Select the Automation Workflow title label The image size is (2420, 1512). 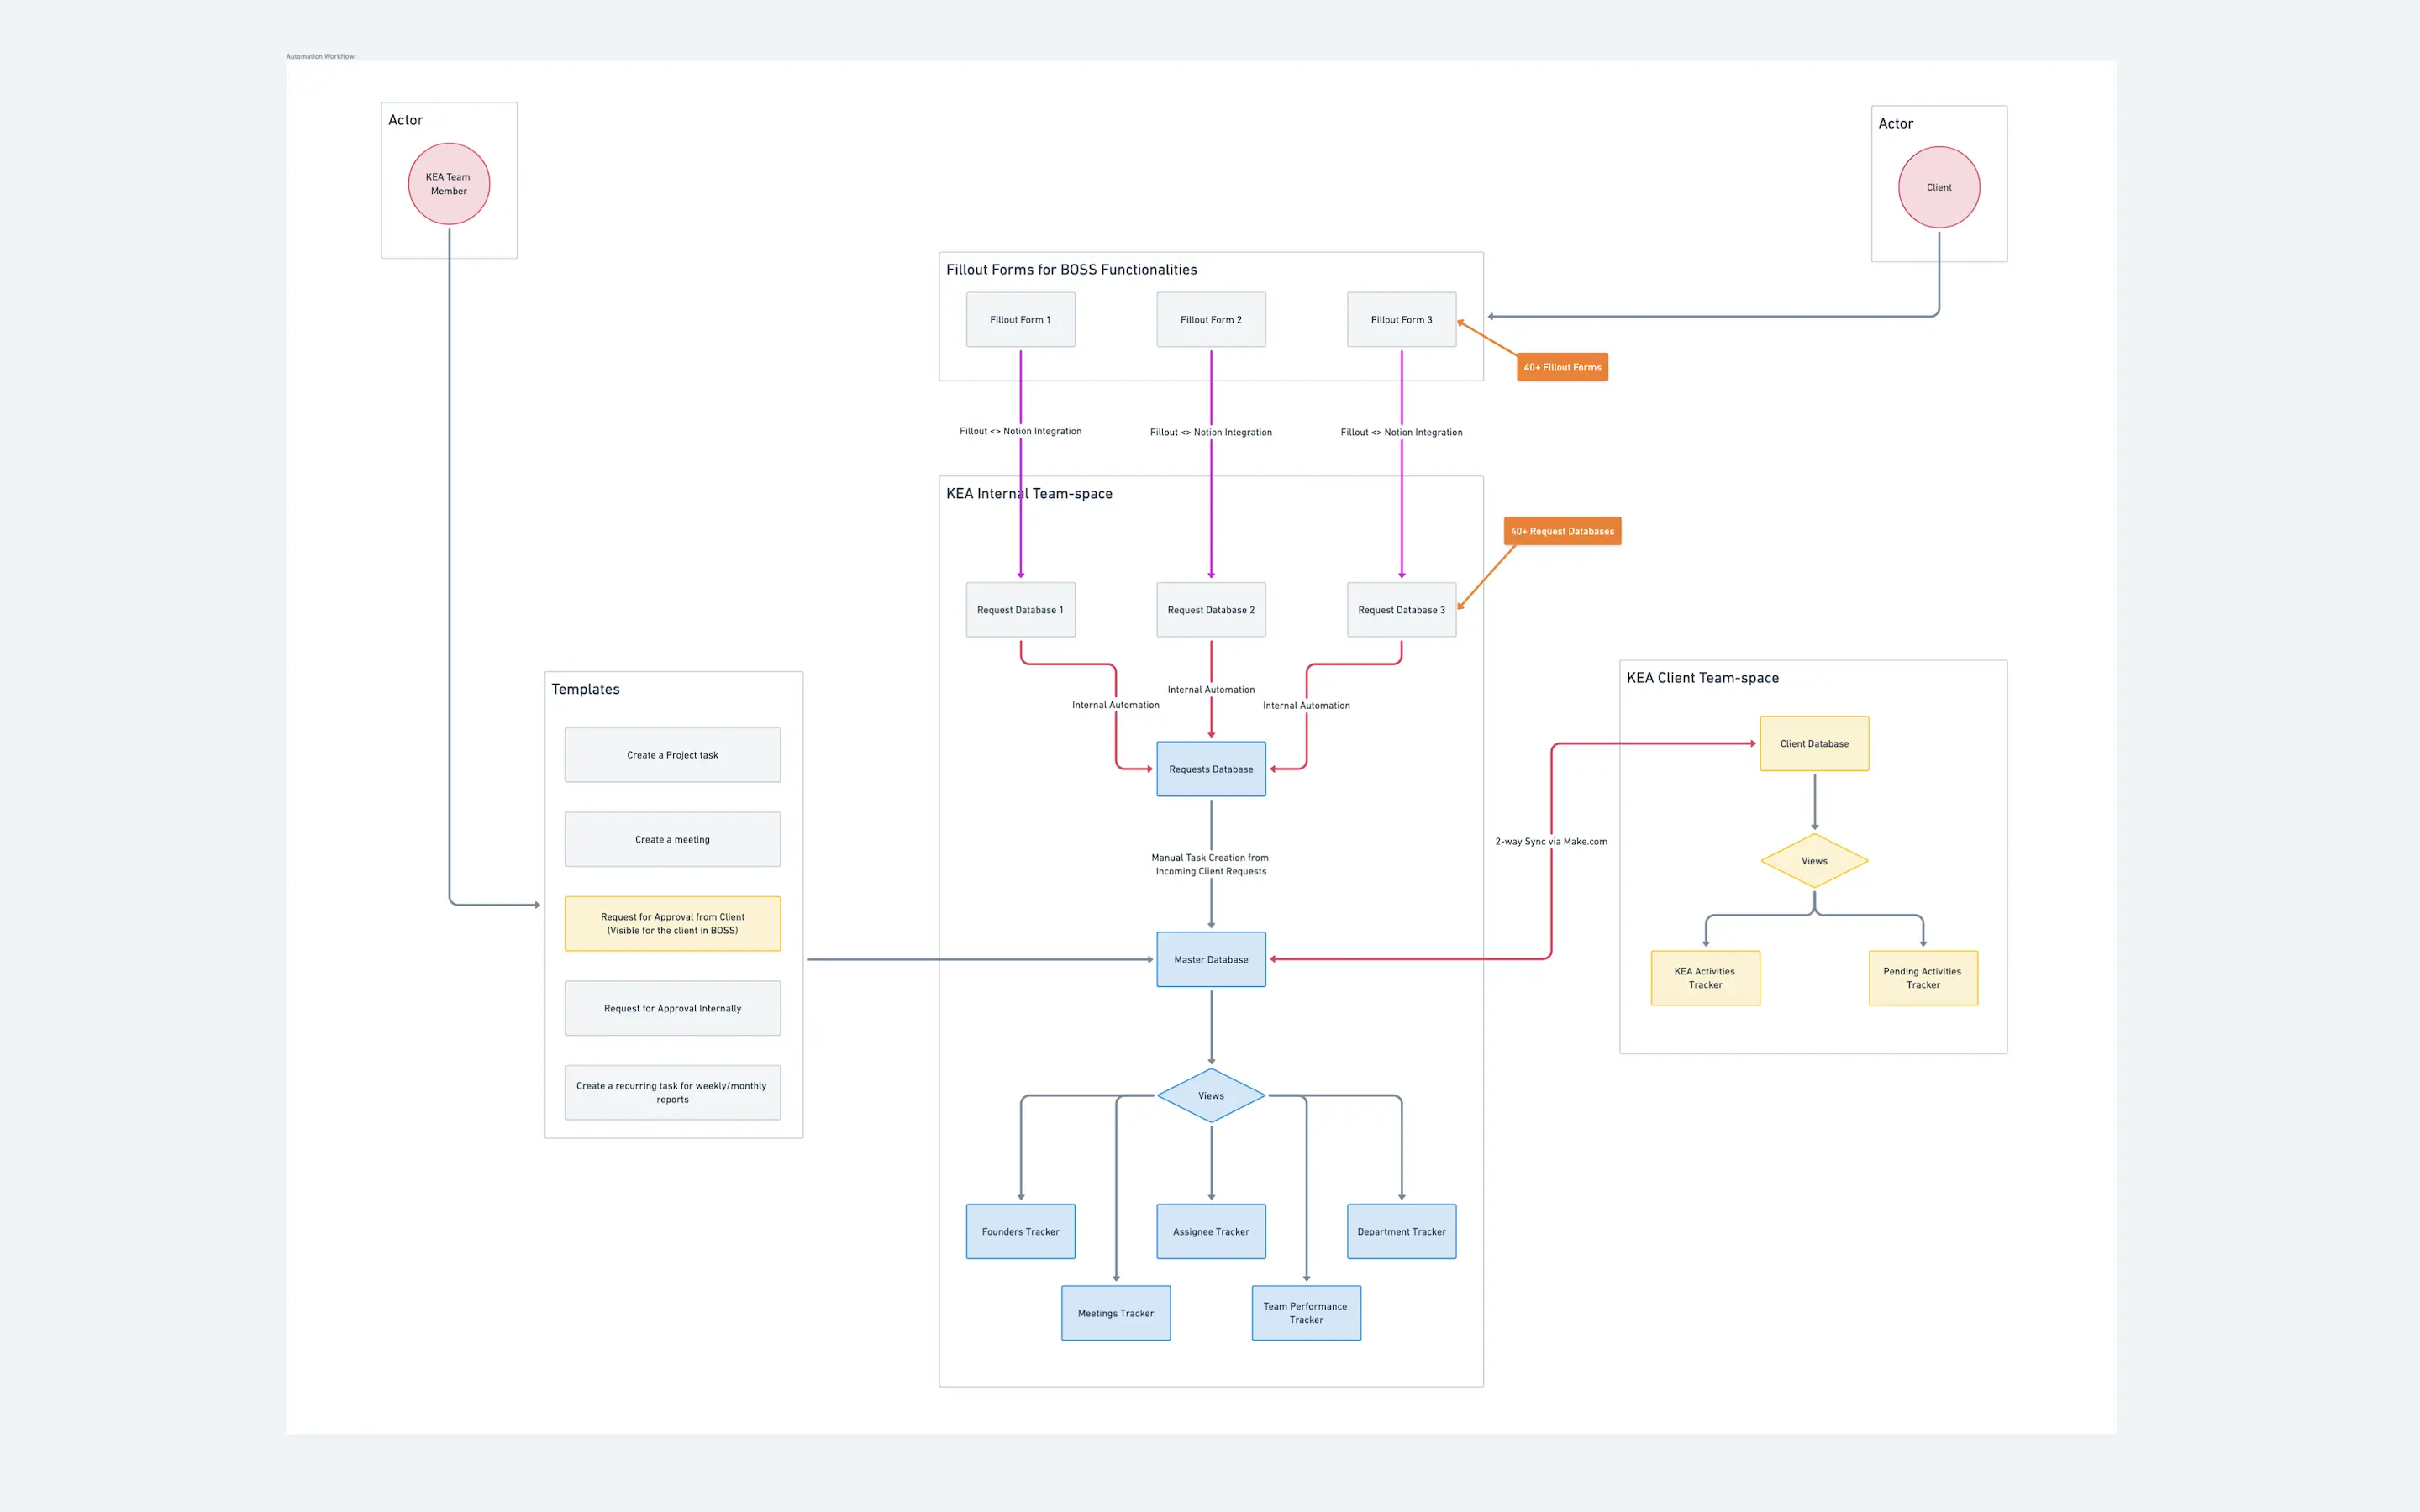tap(319, 56)
